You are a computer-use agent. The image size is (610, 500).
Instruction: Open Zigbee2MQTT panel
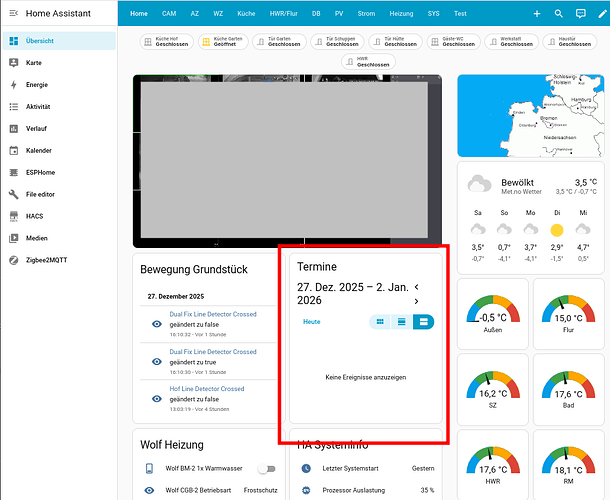click(x=59, y=260)
